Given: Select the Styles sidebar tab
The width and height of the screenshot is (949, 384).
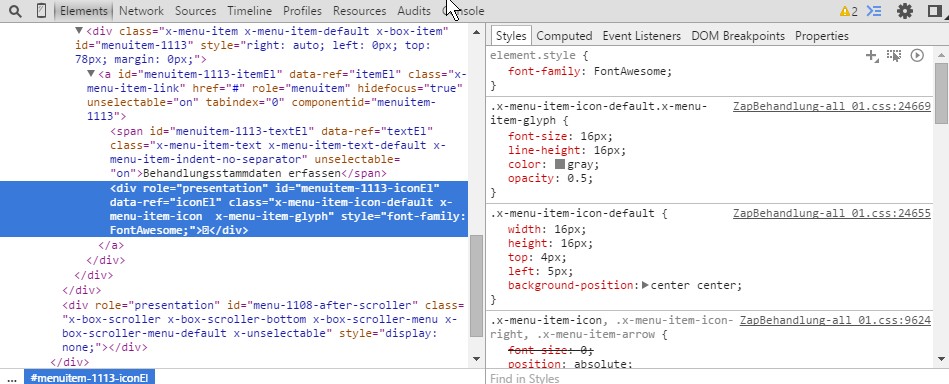Looking at the screenshot, I should [511, 36].
